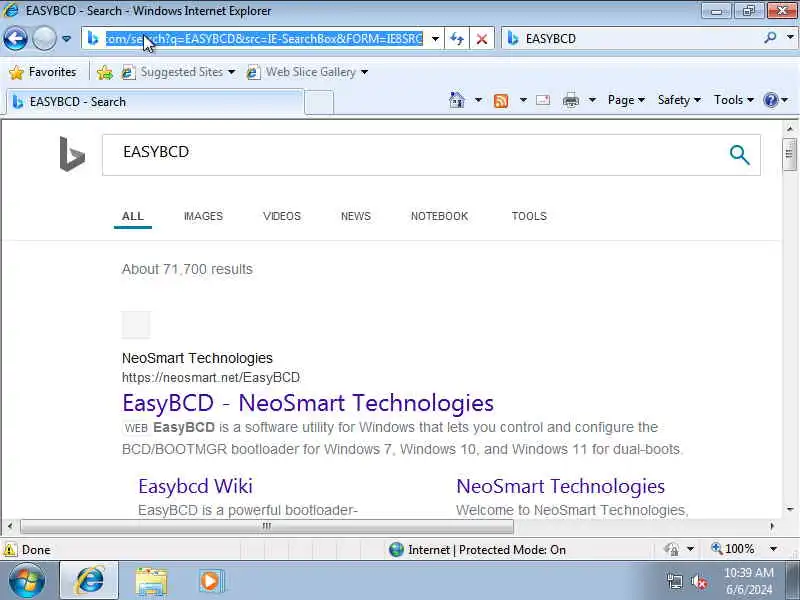The image size is (800, 600).
Task: Expand the feeds dropdown arrow
Action: pyautogui.click(x=523, y=100)
